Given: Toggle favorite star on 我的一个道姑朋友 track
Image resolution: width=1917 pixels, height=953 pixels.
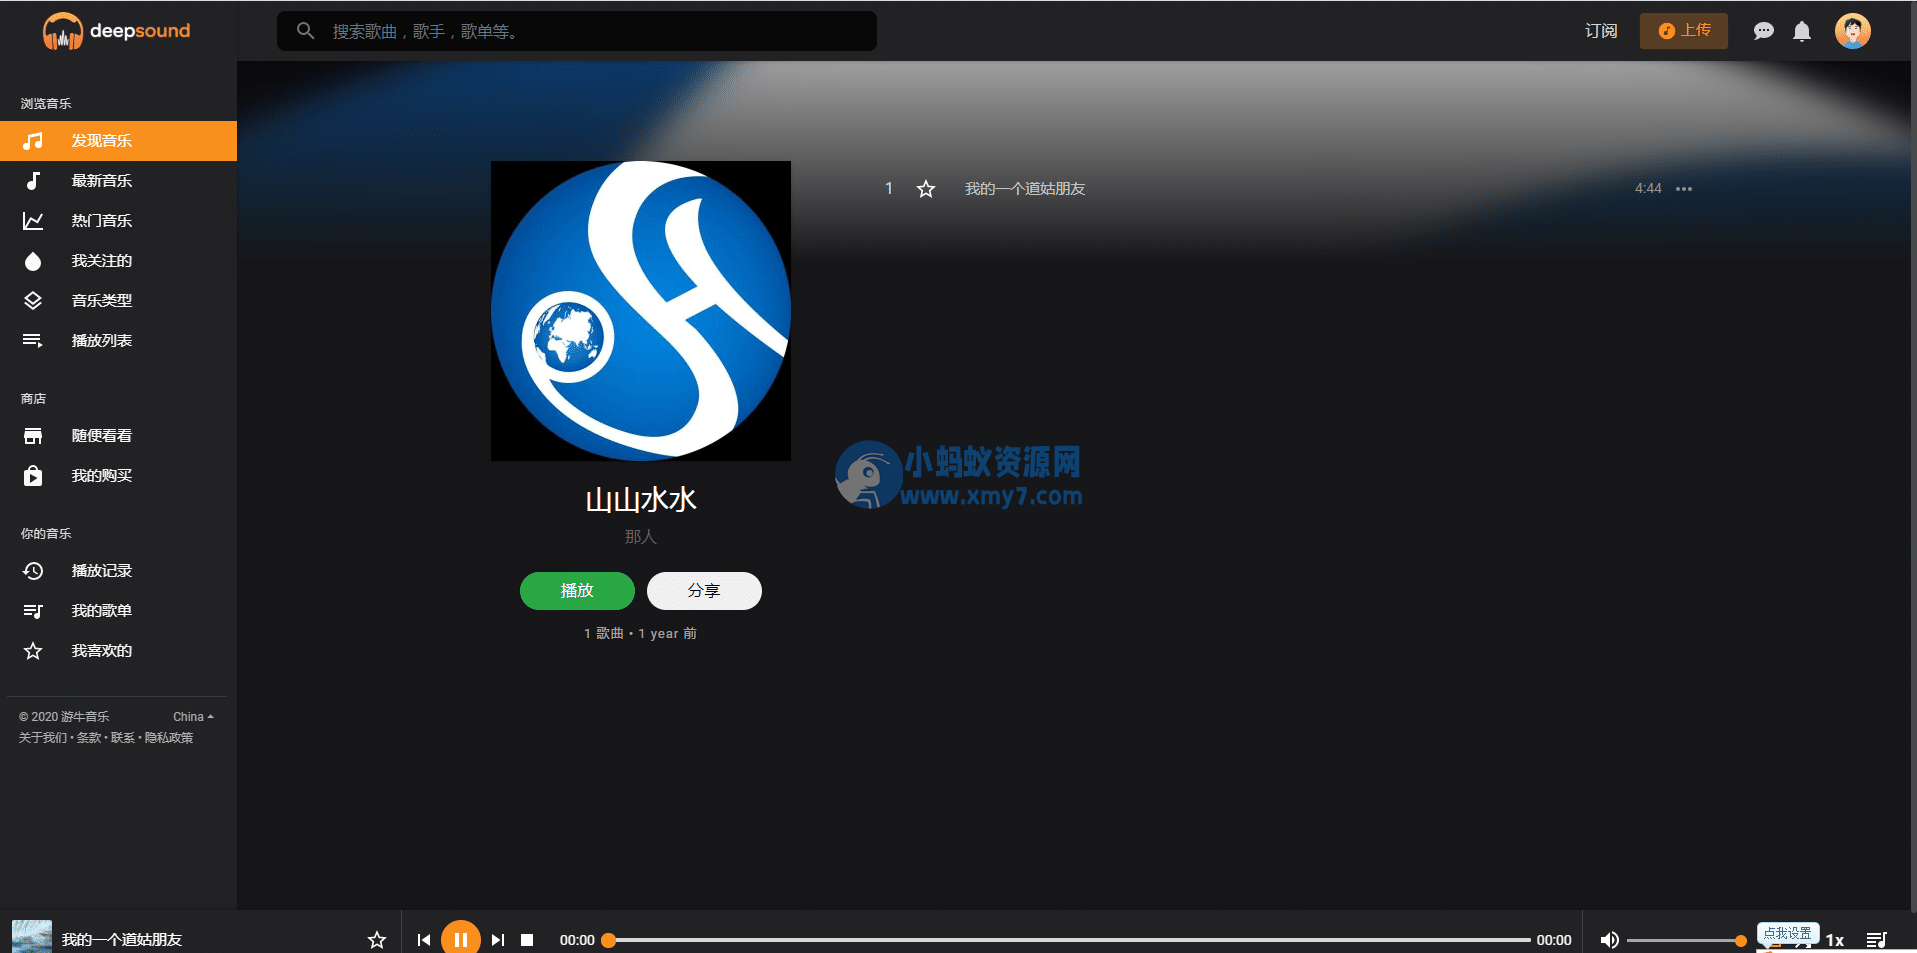Looking at the screenshot, I should [925, 188].
